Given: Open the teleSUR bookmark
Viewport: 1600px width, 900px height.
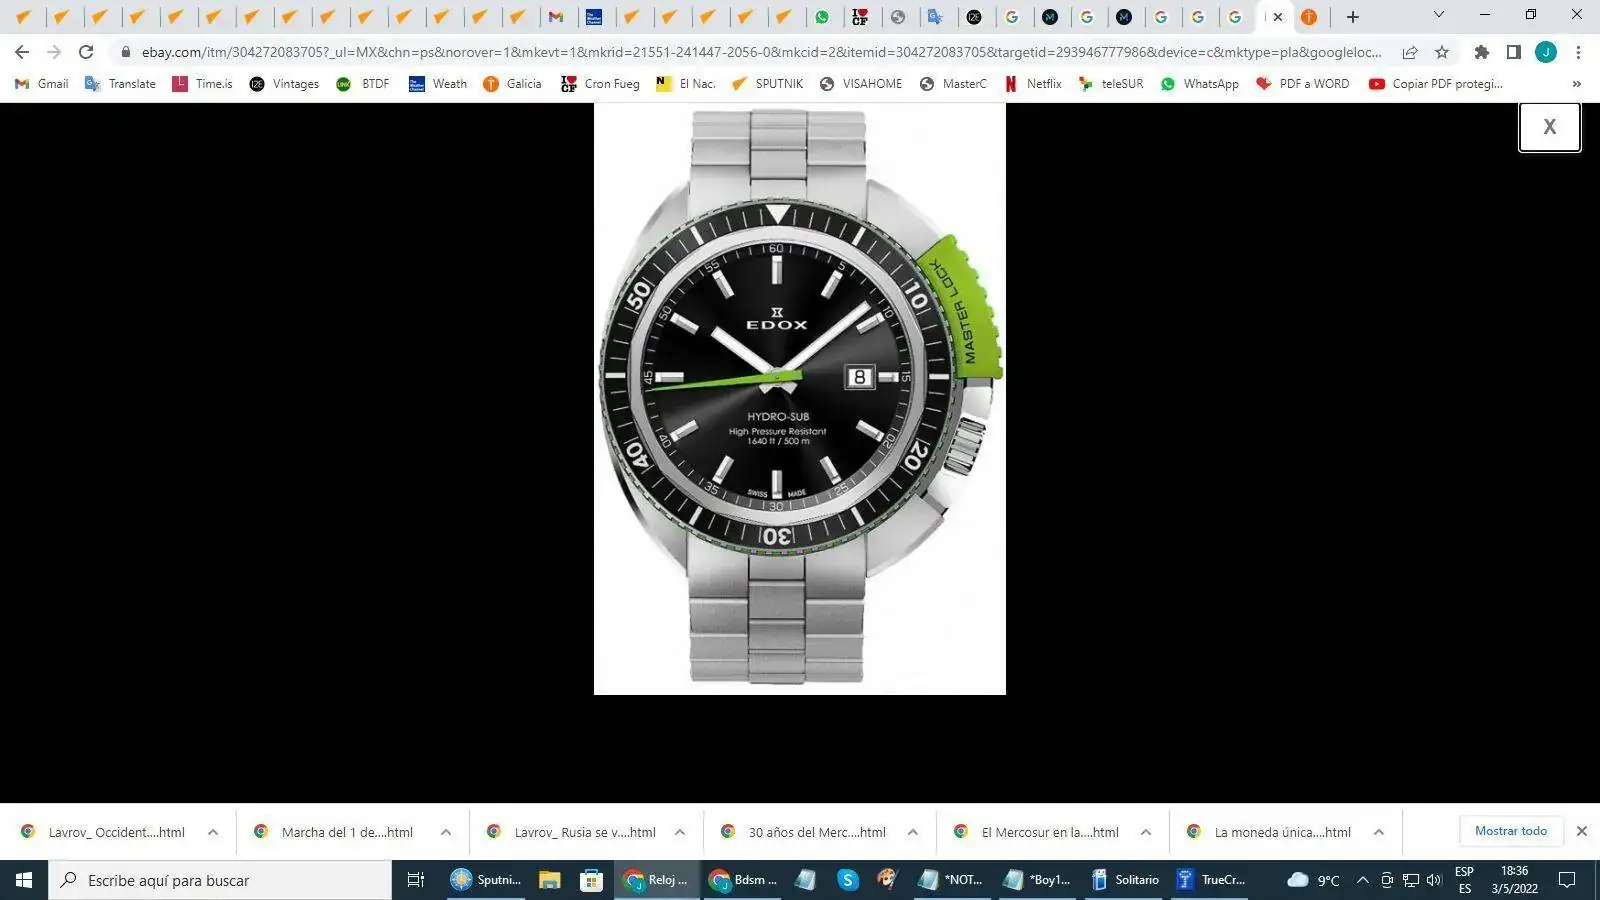Looking at the screenshot, I should click(1111, 84).
